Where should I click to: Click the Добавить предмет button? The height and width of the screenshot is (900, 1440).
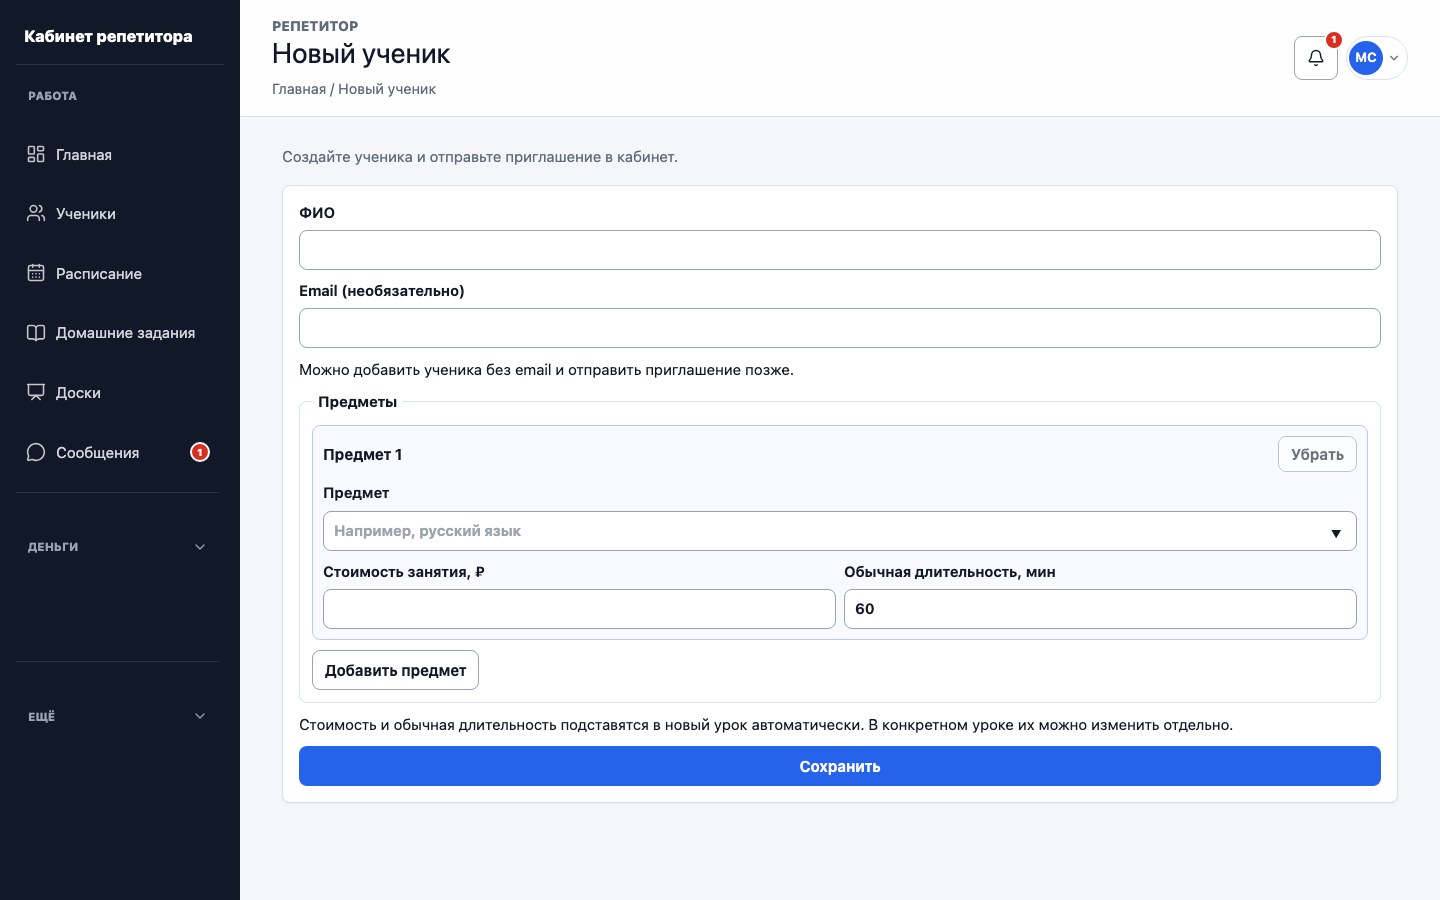(x=395, y=670)
